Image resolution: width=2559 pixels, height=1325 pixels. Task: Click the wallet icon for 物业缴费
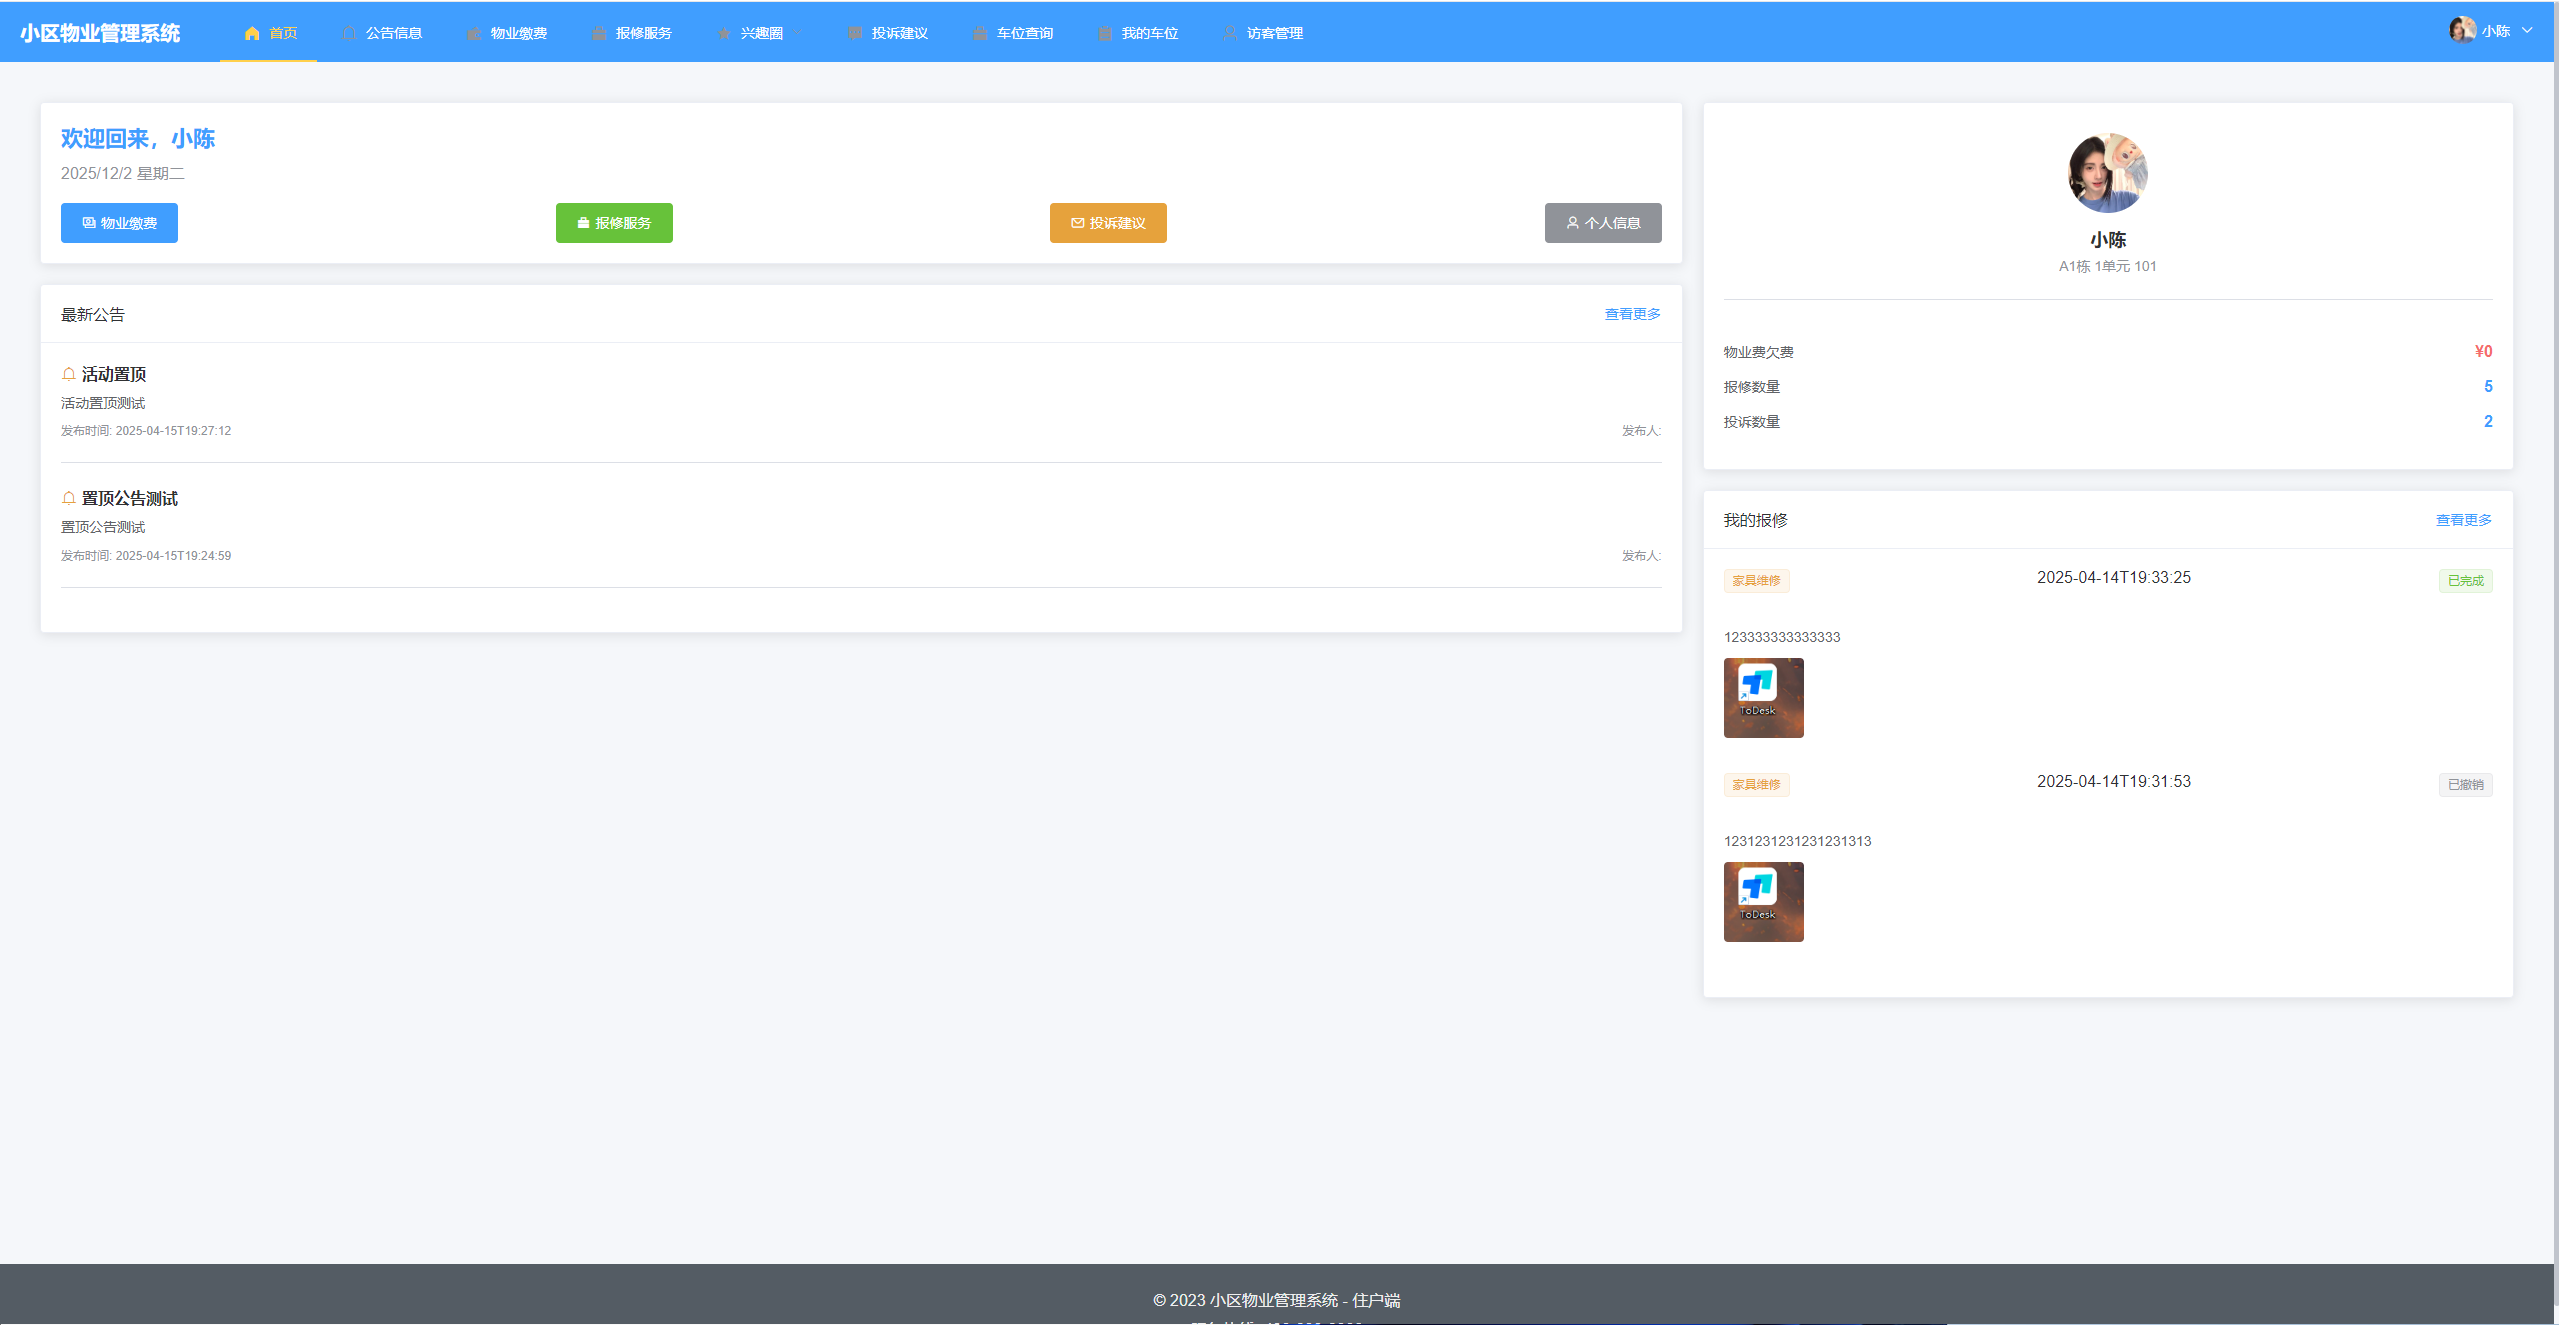(474, 33)
